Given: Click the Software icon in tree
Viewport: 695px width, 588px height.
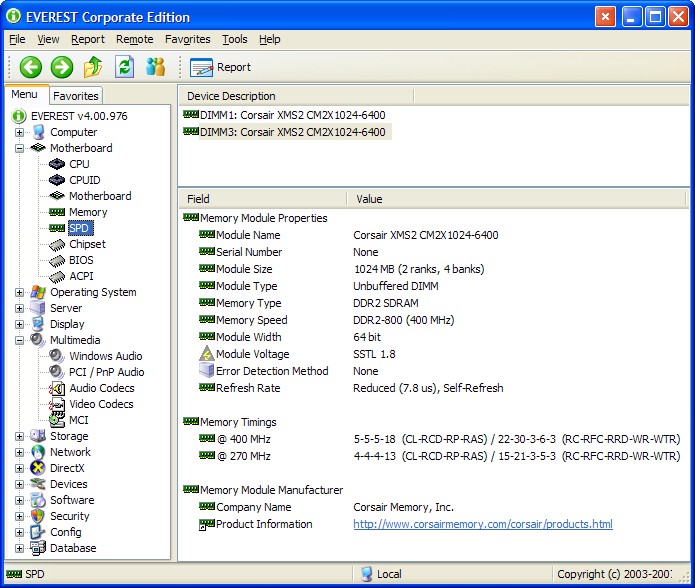Looking at the screenshot, I should pos(38,500).
